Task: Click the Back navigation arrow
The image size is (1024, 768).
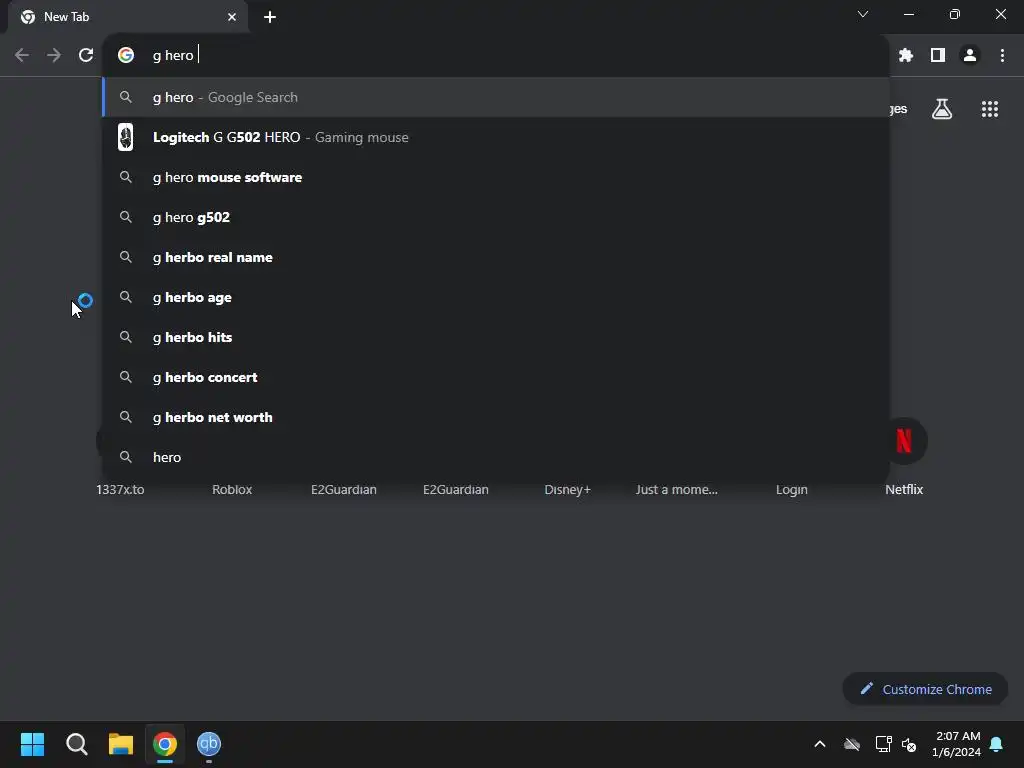Action: (x=22, y=56)
